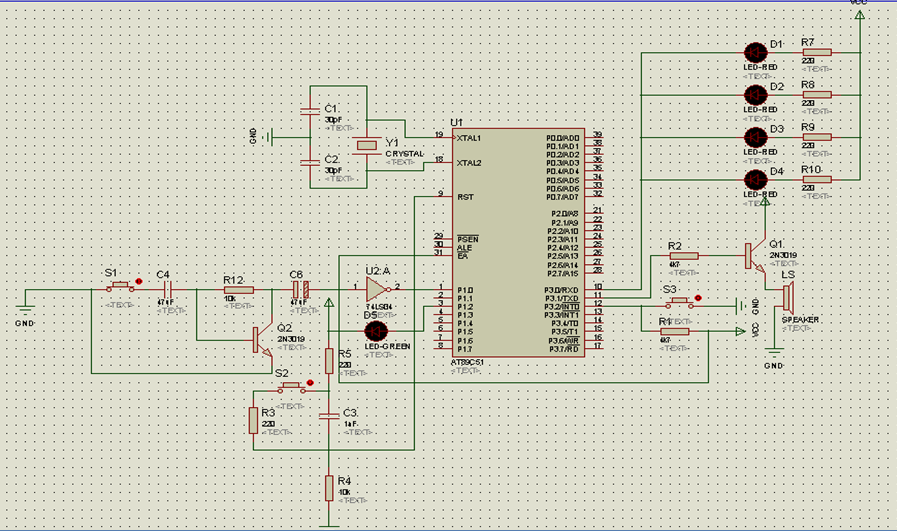Image resolution: width=897 pixels, height=531 pixels.
Task: Click the RST pin label on U1
Action: pyautogui.click(x=465, y=197)
